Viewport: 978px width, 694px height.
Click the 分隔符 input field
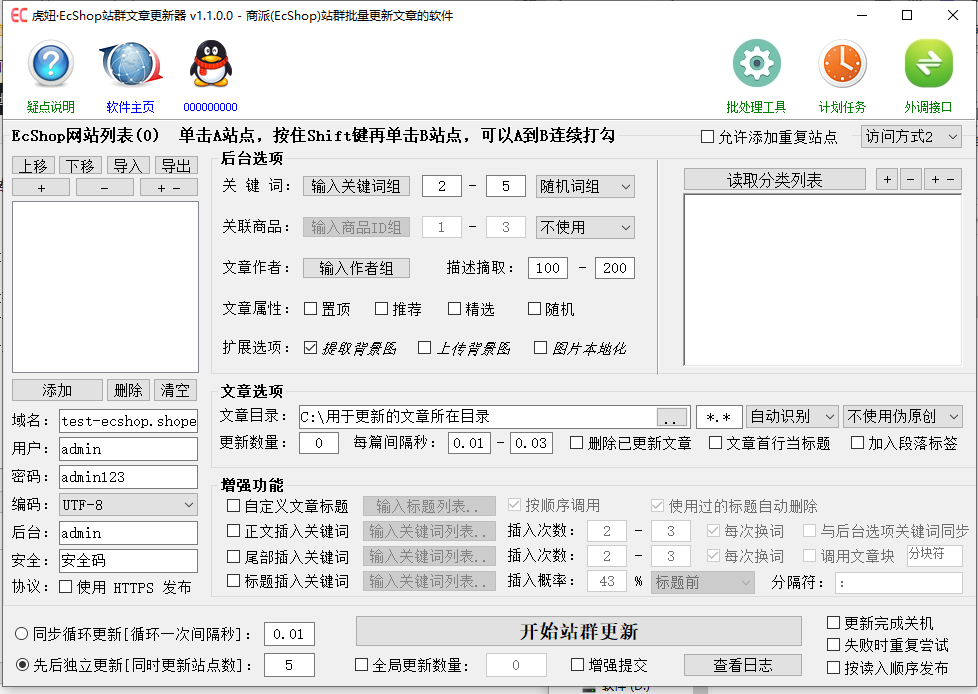pyautogui.click(x=899, y=582)
